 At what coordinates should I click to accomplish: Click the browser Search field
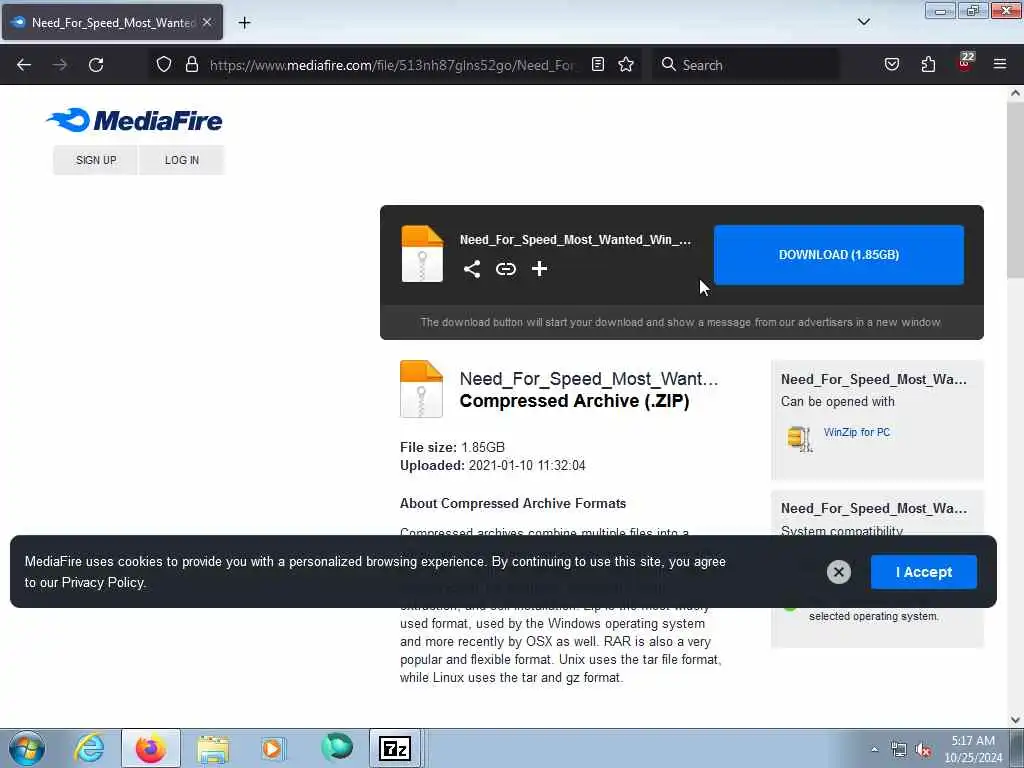click(x=746, y=65)
